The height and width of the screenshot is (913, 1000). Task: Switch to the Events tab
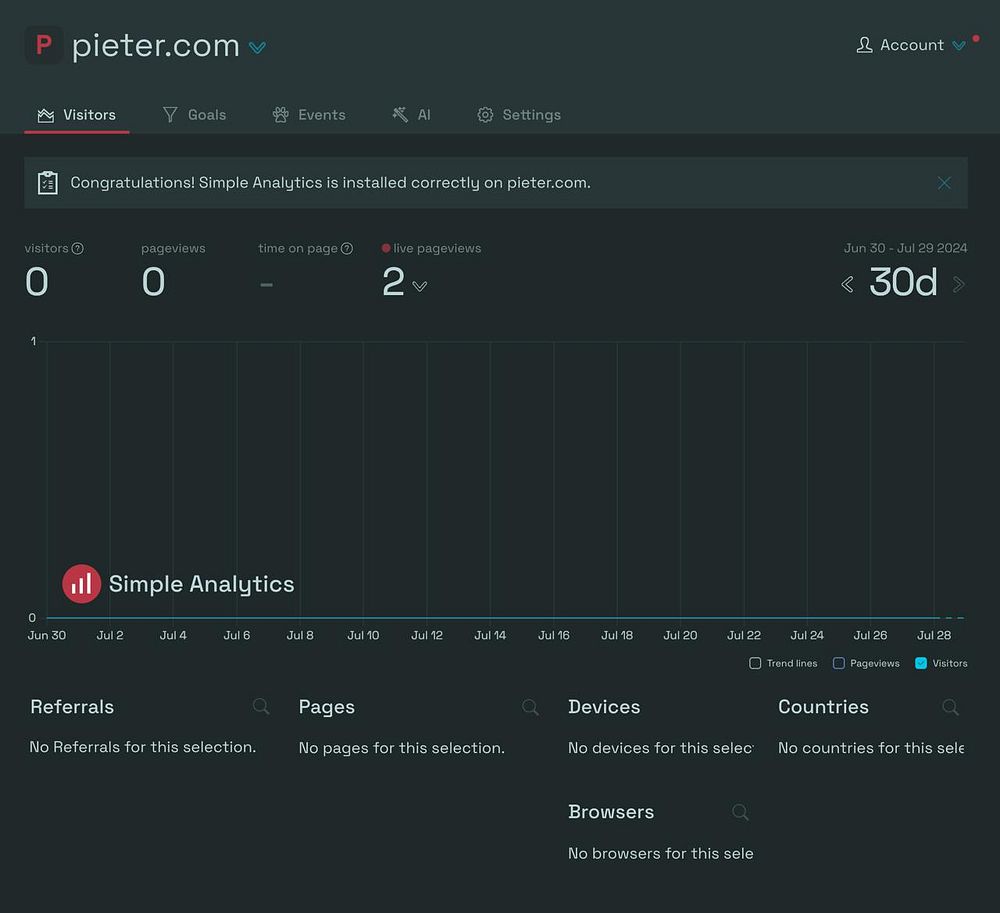coord(309,115)
